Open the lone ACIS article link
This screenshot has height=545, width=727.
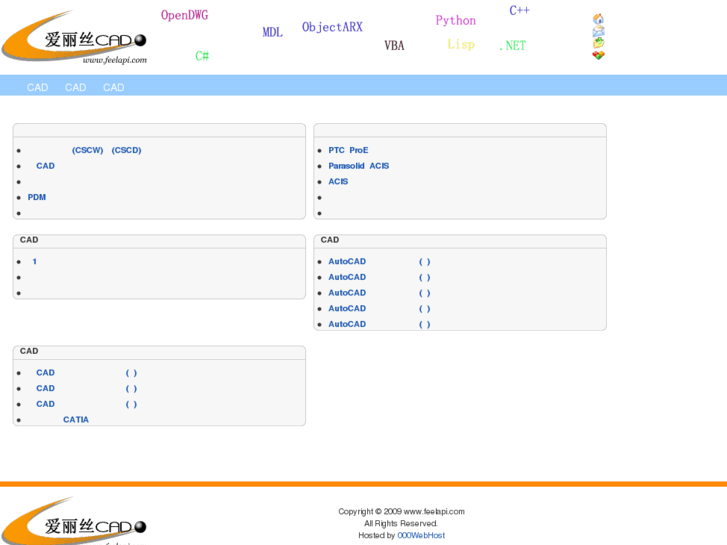(338, 182)
